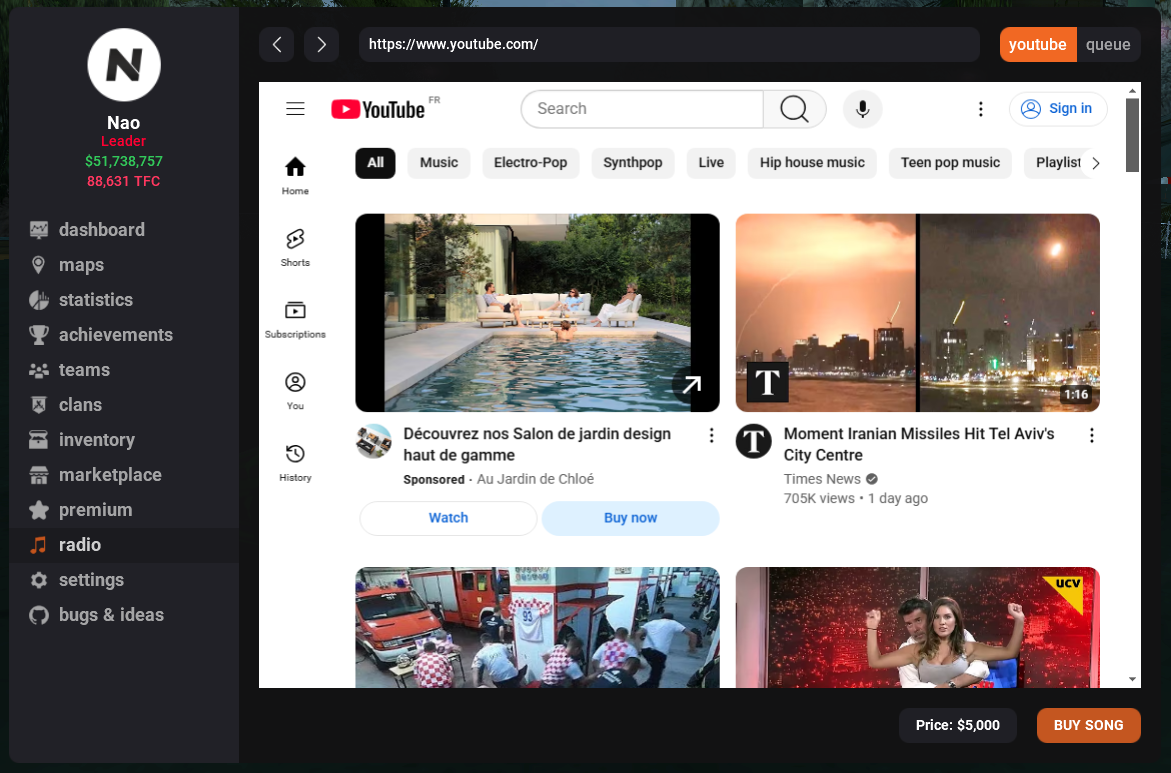Open Découvrez nos Salon de jardin title
This screenshot has height=773, width=1171.
(537, 444)
